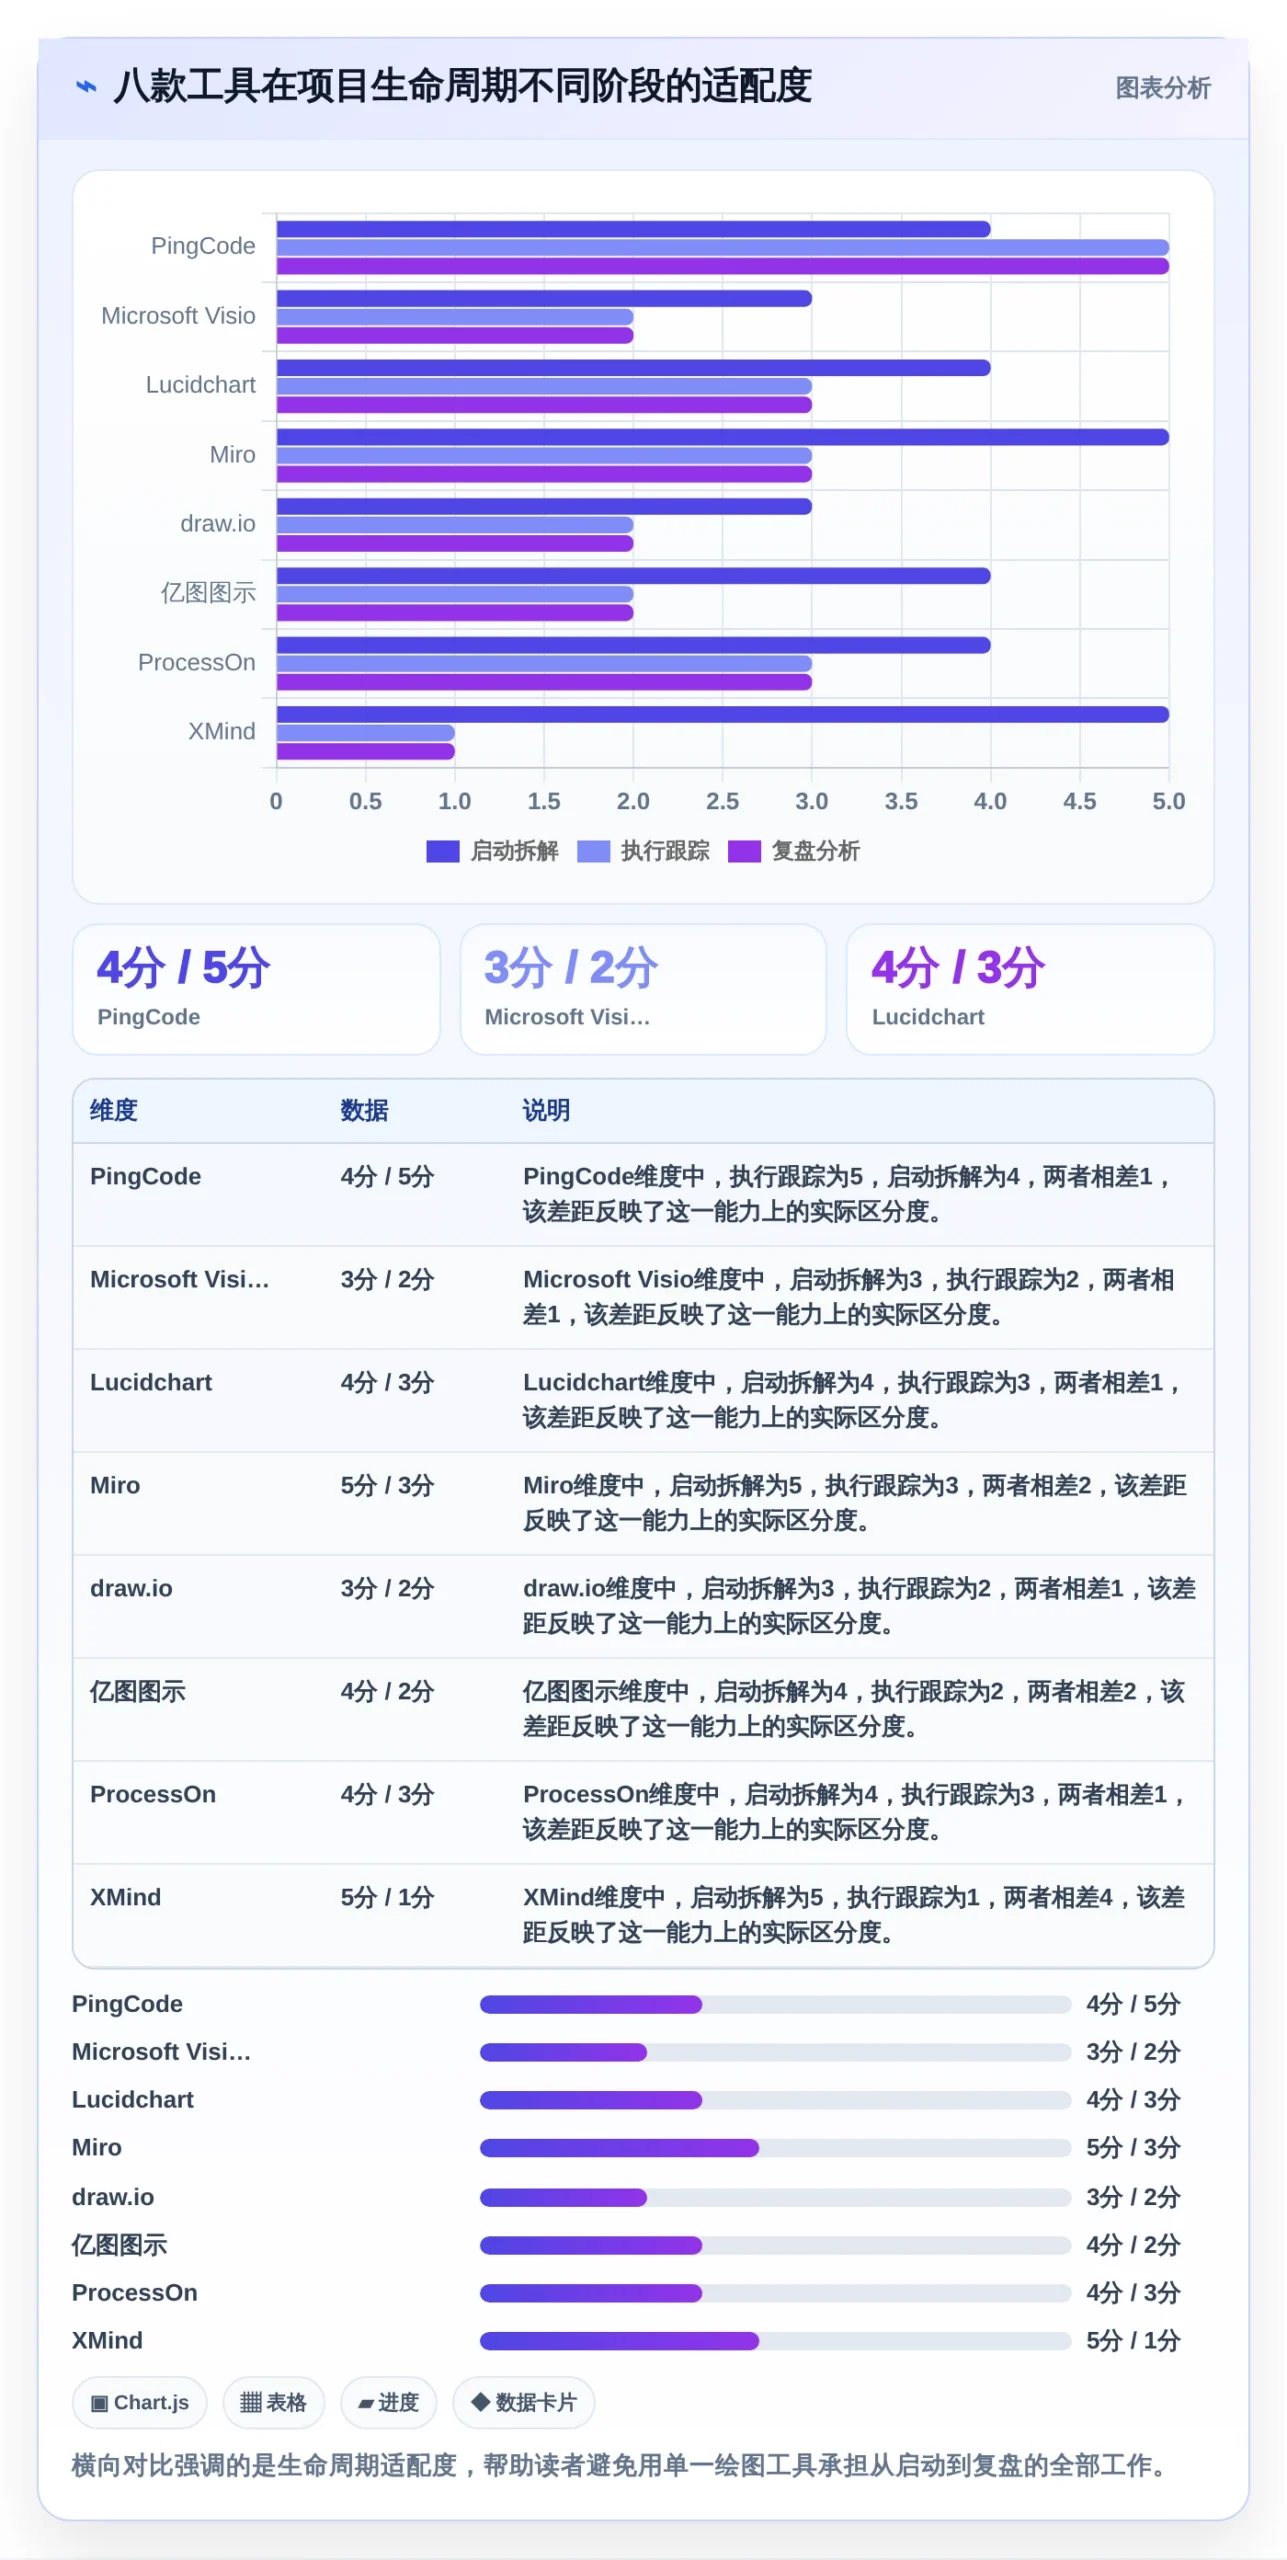Click the 数据卡片 tag
The width and height of the screenshot is (1287, 2560).
coord(523,2402)
